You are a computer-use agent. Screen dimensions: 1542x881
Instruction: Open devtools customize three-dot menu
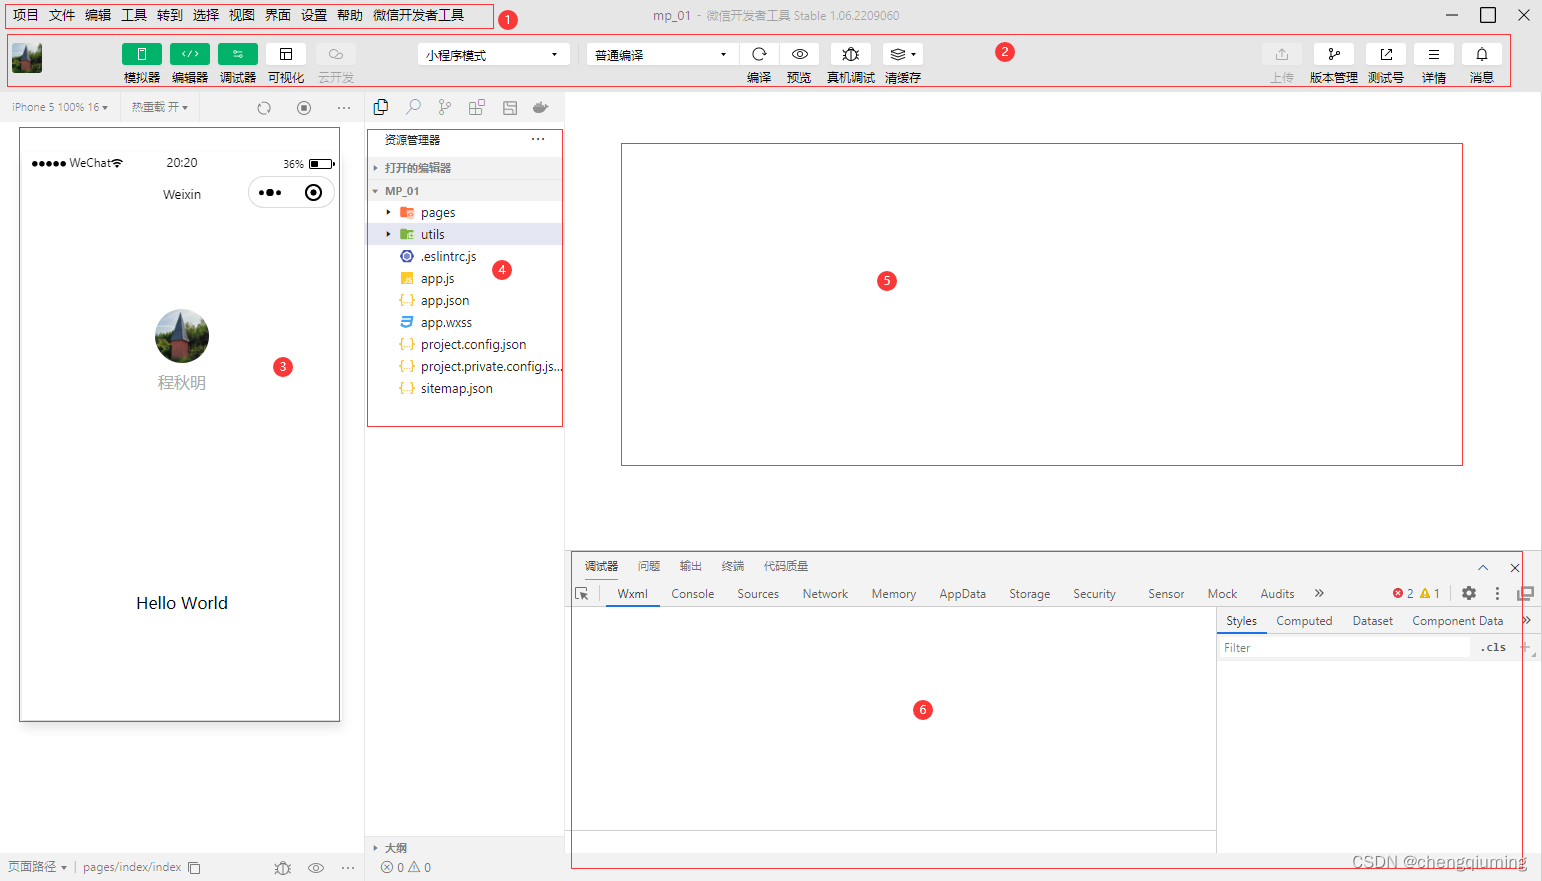tap(1497, 593)
